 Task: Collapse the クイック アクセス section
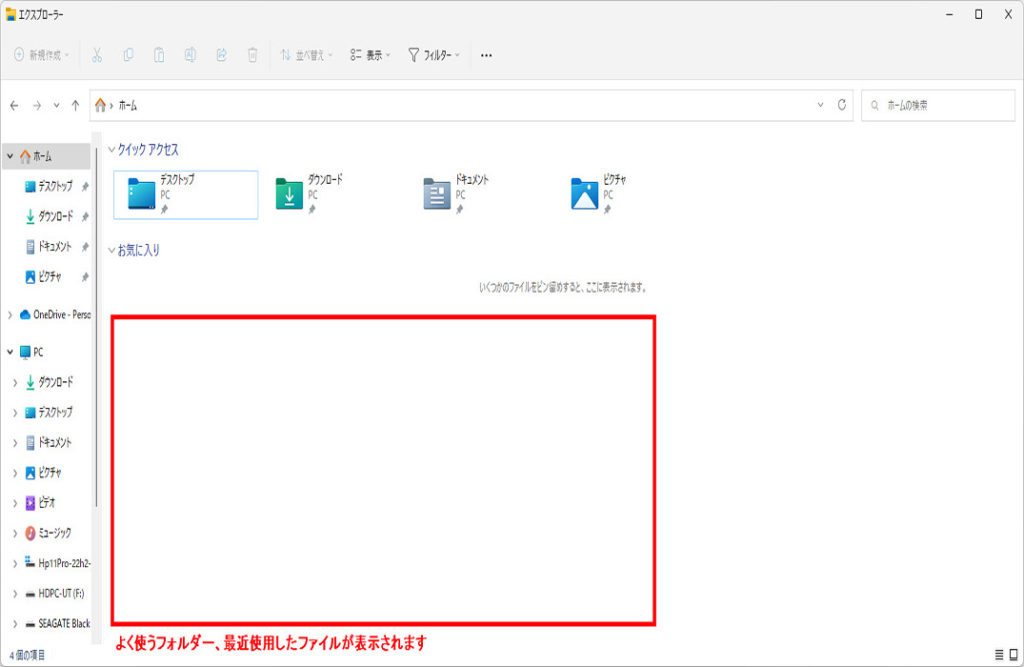[111, 149]
